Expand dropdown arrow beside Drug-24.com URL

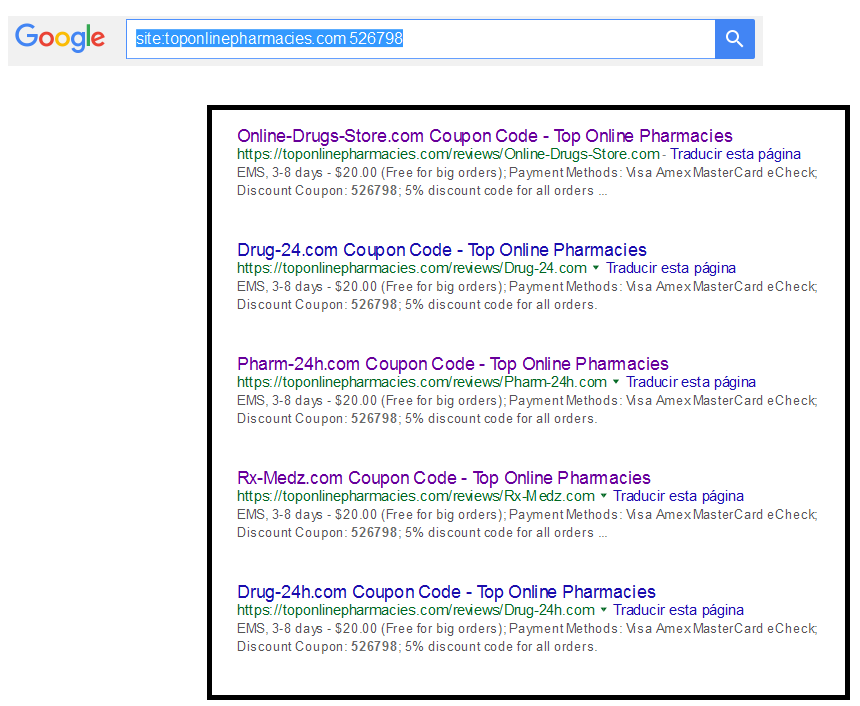click(596, 268)
